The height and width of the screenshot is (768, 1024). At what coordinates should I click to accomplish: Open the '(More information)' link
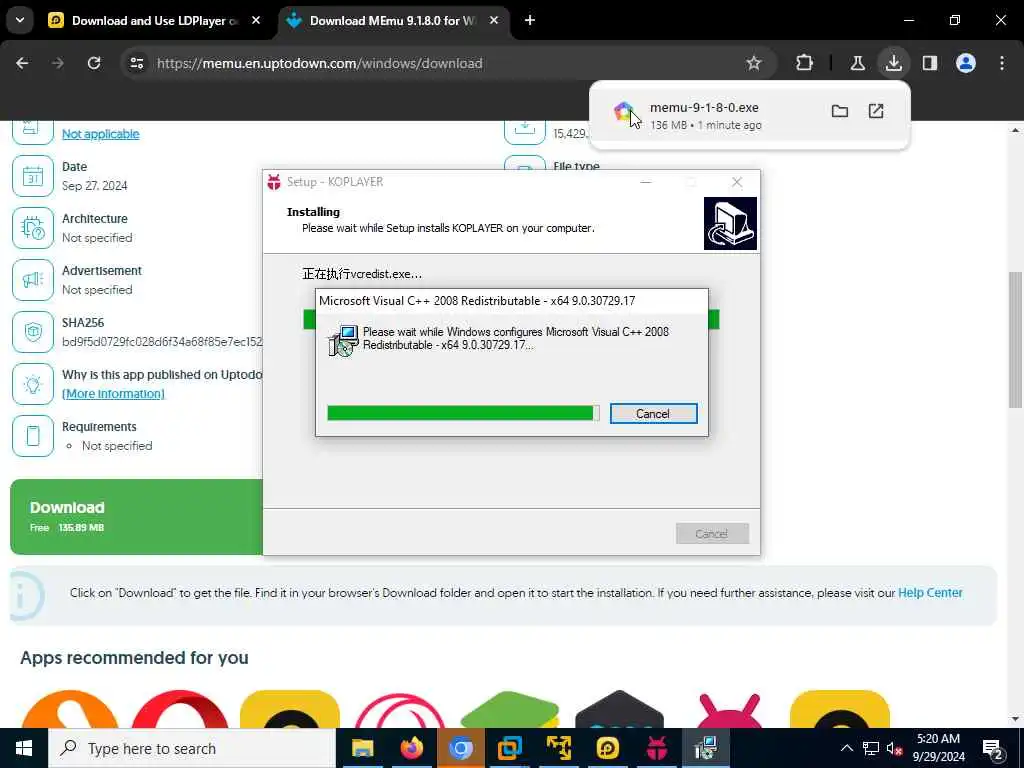113,394
